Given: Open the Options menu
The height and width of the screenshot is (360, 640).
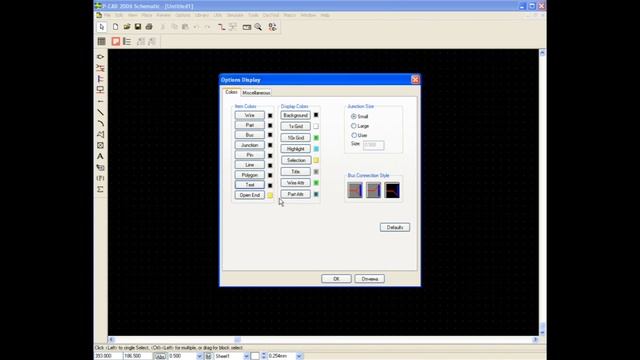Looking at the screenshot, I should point(183,15).
